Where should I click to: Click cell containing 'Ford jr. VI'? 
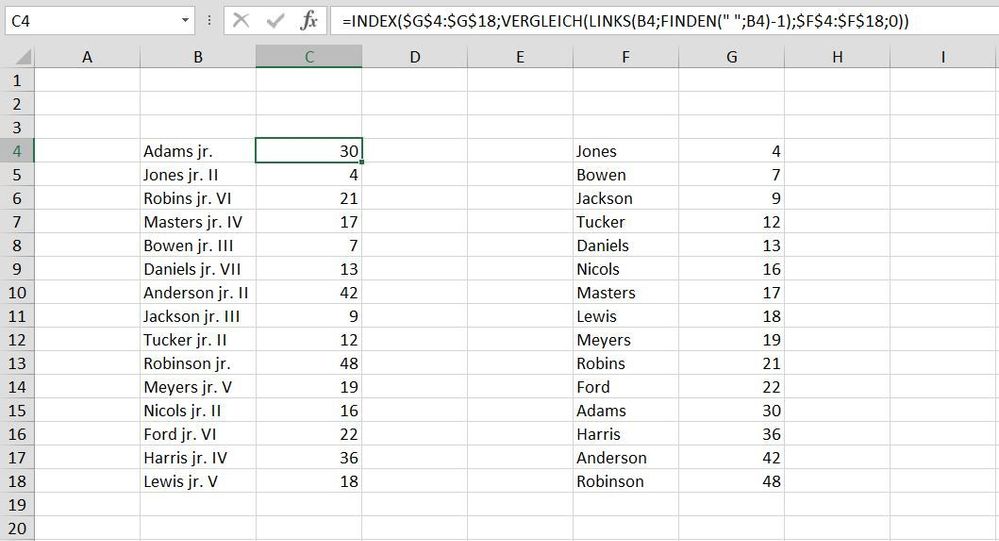198,434
